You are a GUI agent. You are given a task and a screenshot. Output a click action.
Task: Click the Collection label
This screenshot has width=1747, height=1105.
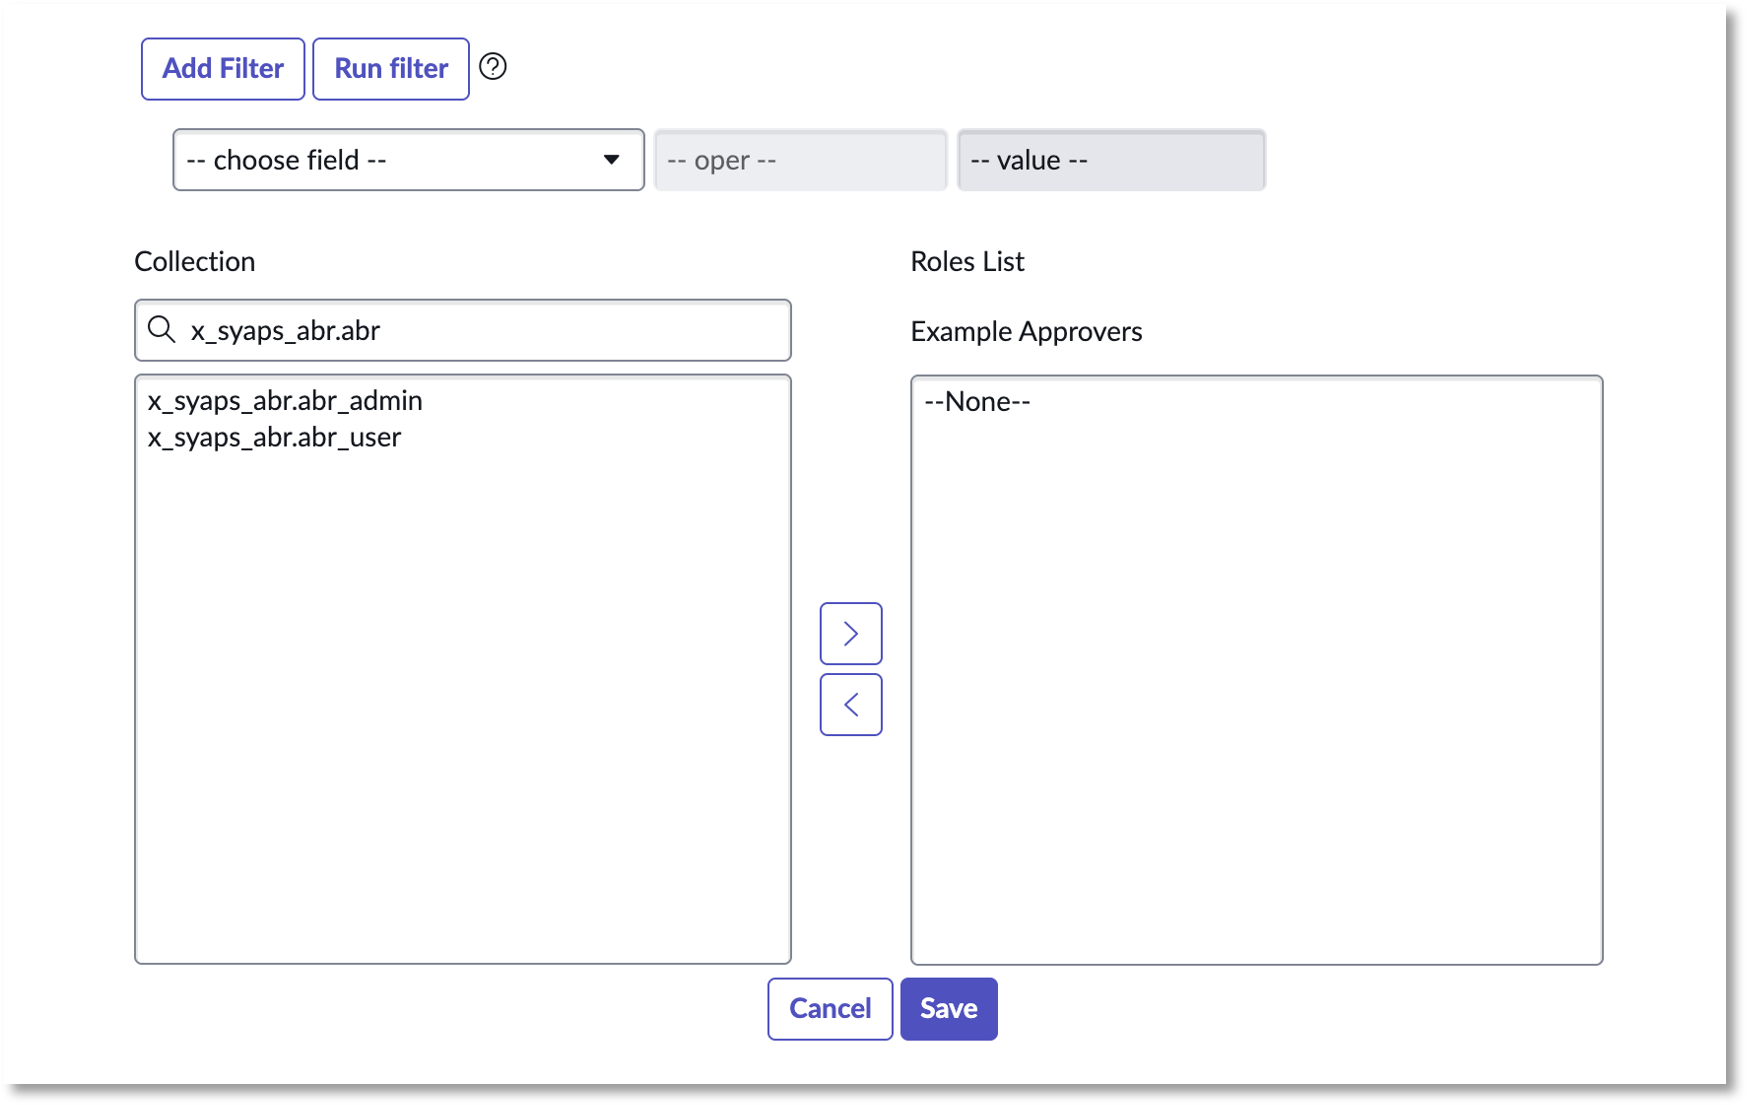195,262
